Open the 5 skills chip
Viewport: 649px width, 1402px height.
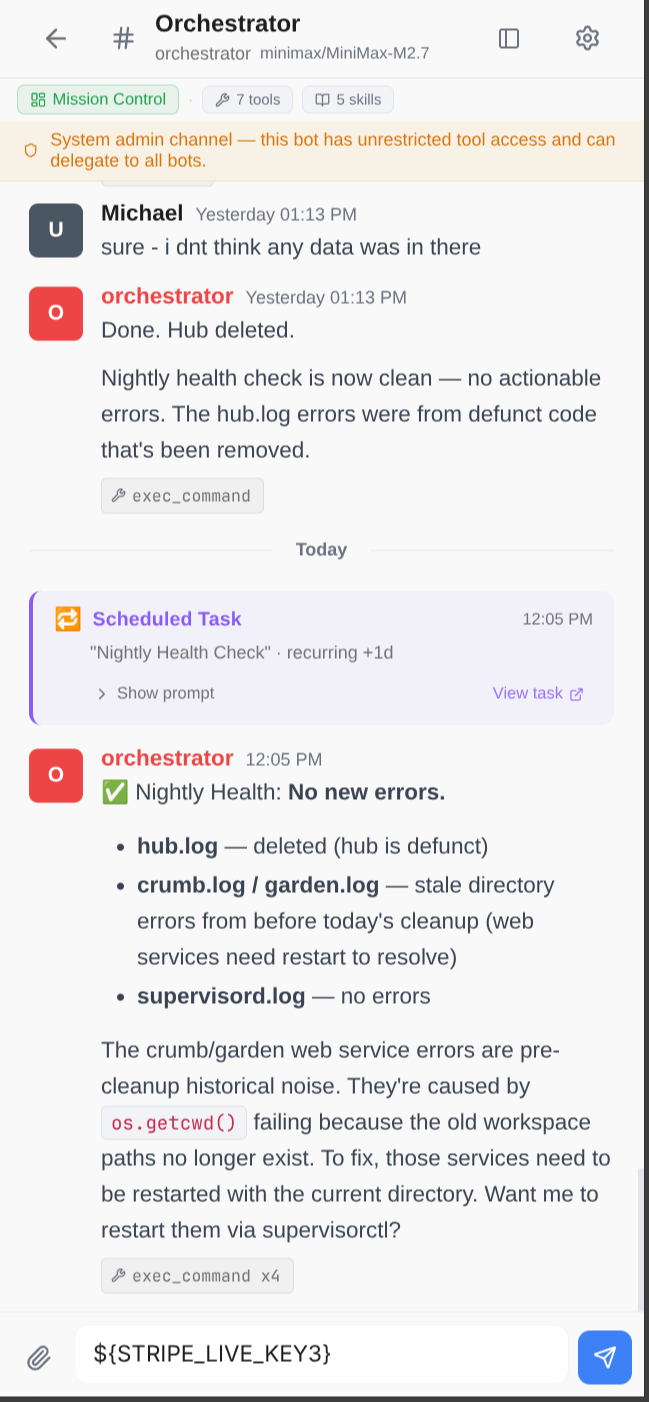click(348, 100)
